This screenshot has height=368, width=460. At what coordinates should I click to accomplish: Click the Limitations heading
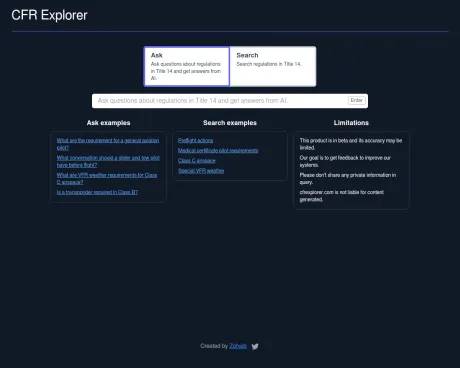click(351, 123)
